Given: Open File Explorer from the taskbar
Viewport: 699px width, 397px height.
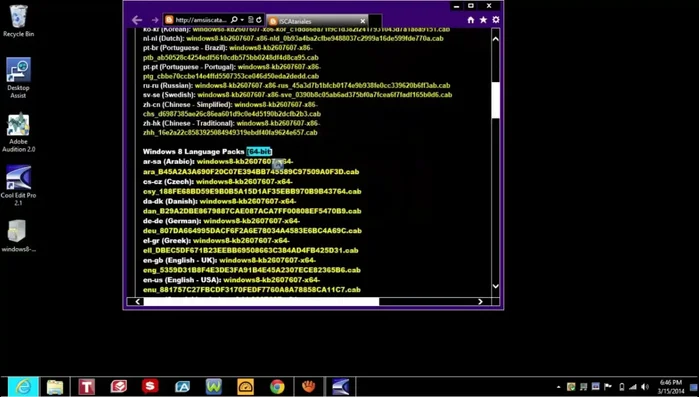Looking at the screenshot, I should [x=55, y=386].
